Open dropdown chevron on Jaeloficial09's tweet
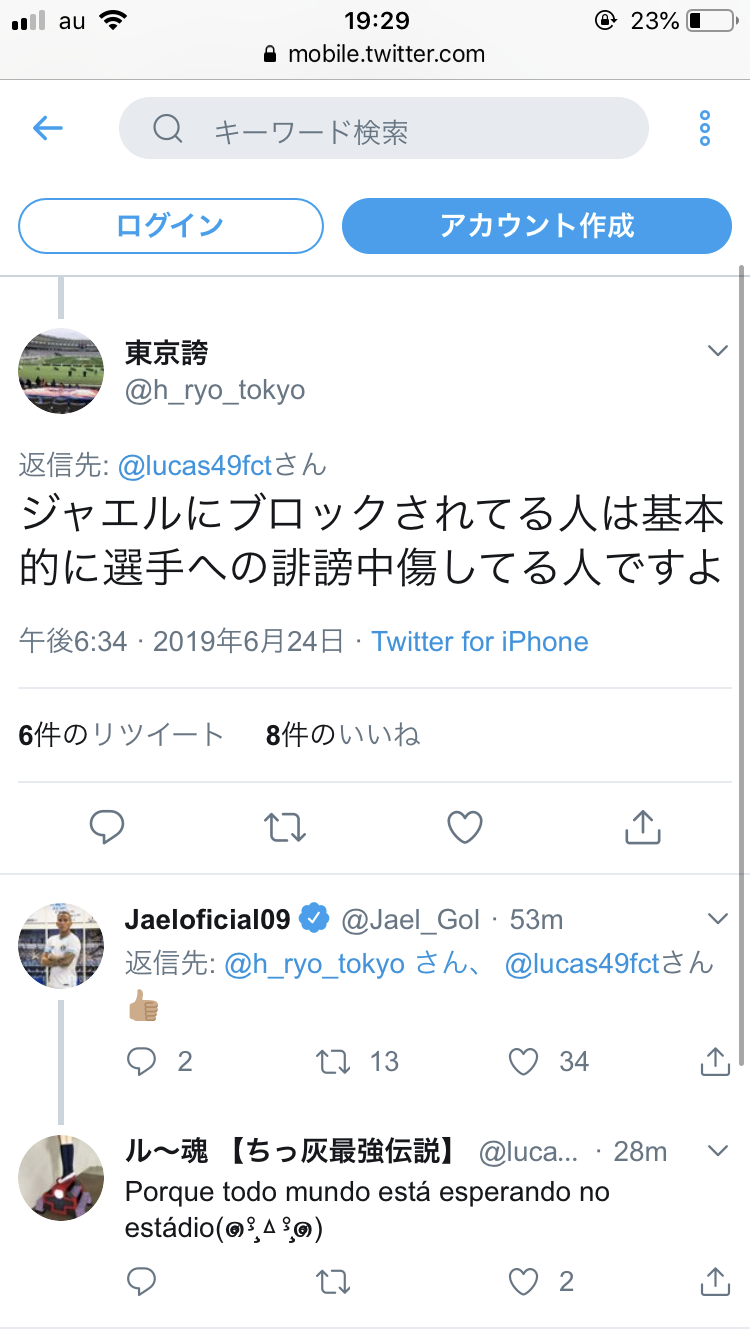The image size is (750, 1334). coord(717,918)
